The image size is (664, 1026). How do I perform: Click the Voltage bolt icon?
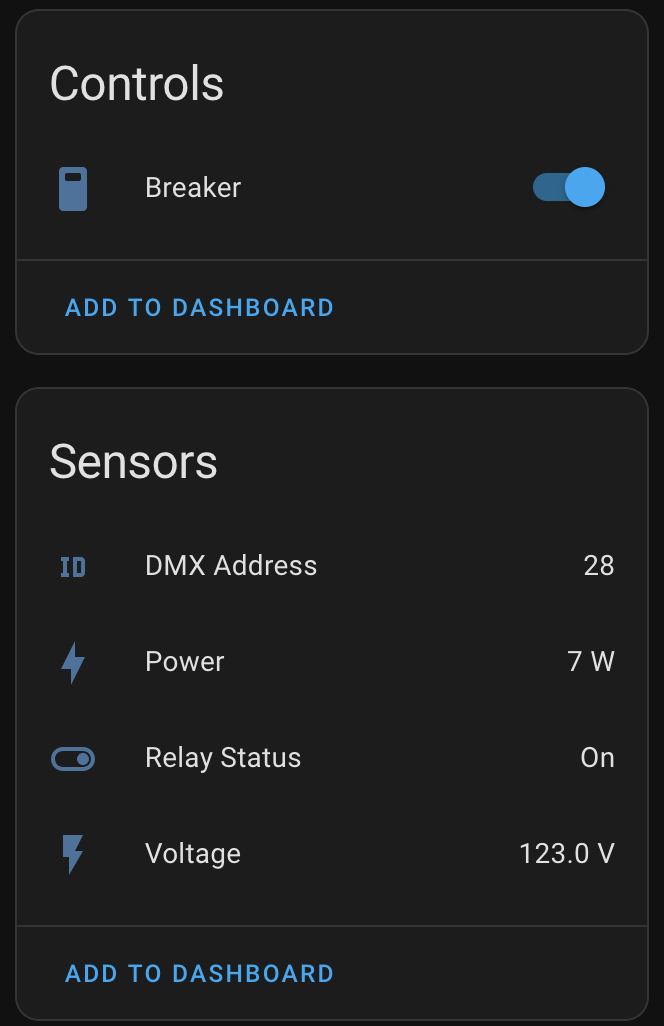72,854
